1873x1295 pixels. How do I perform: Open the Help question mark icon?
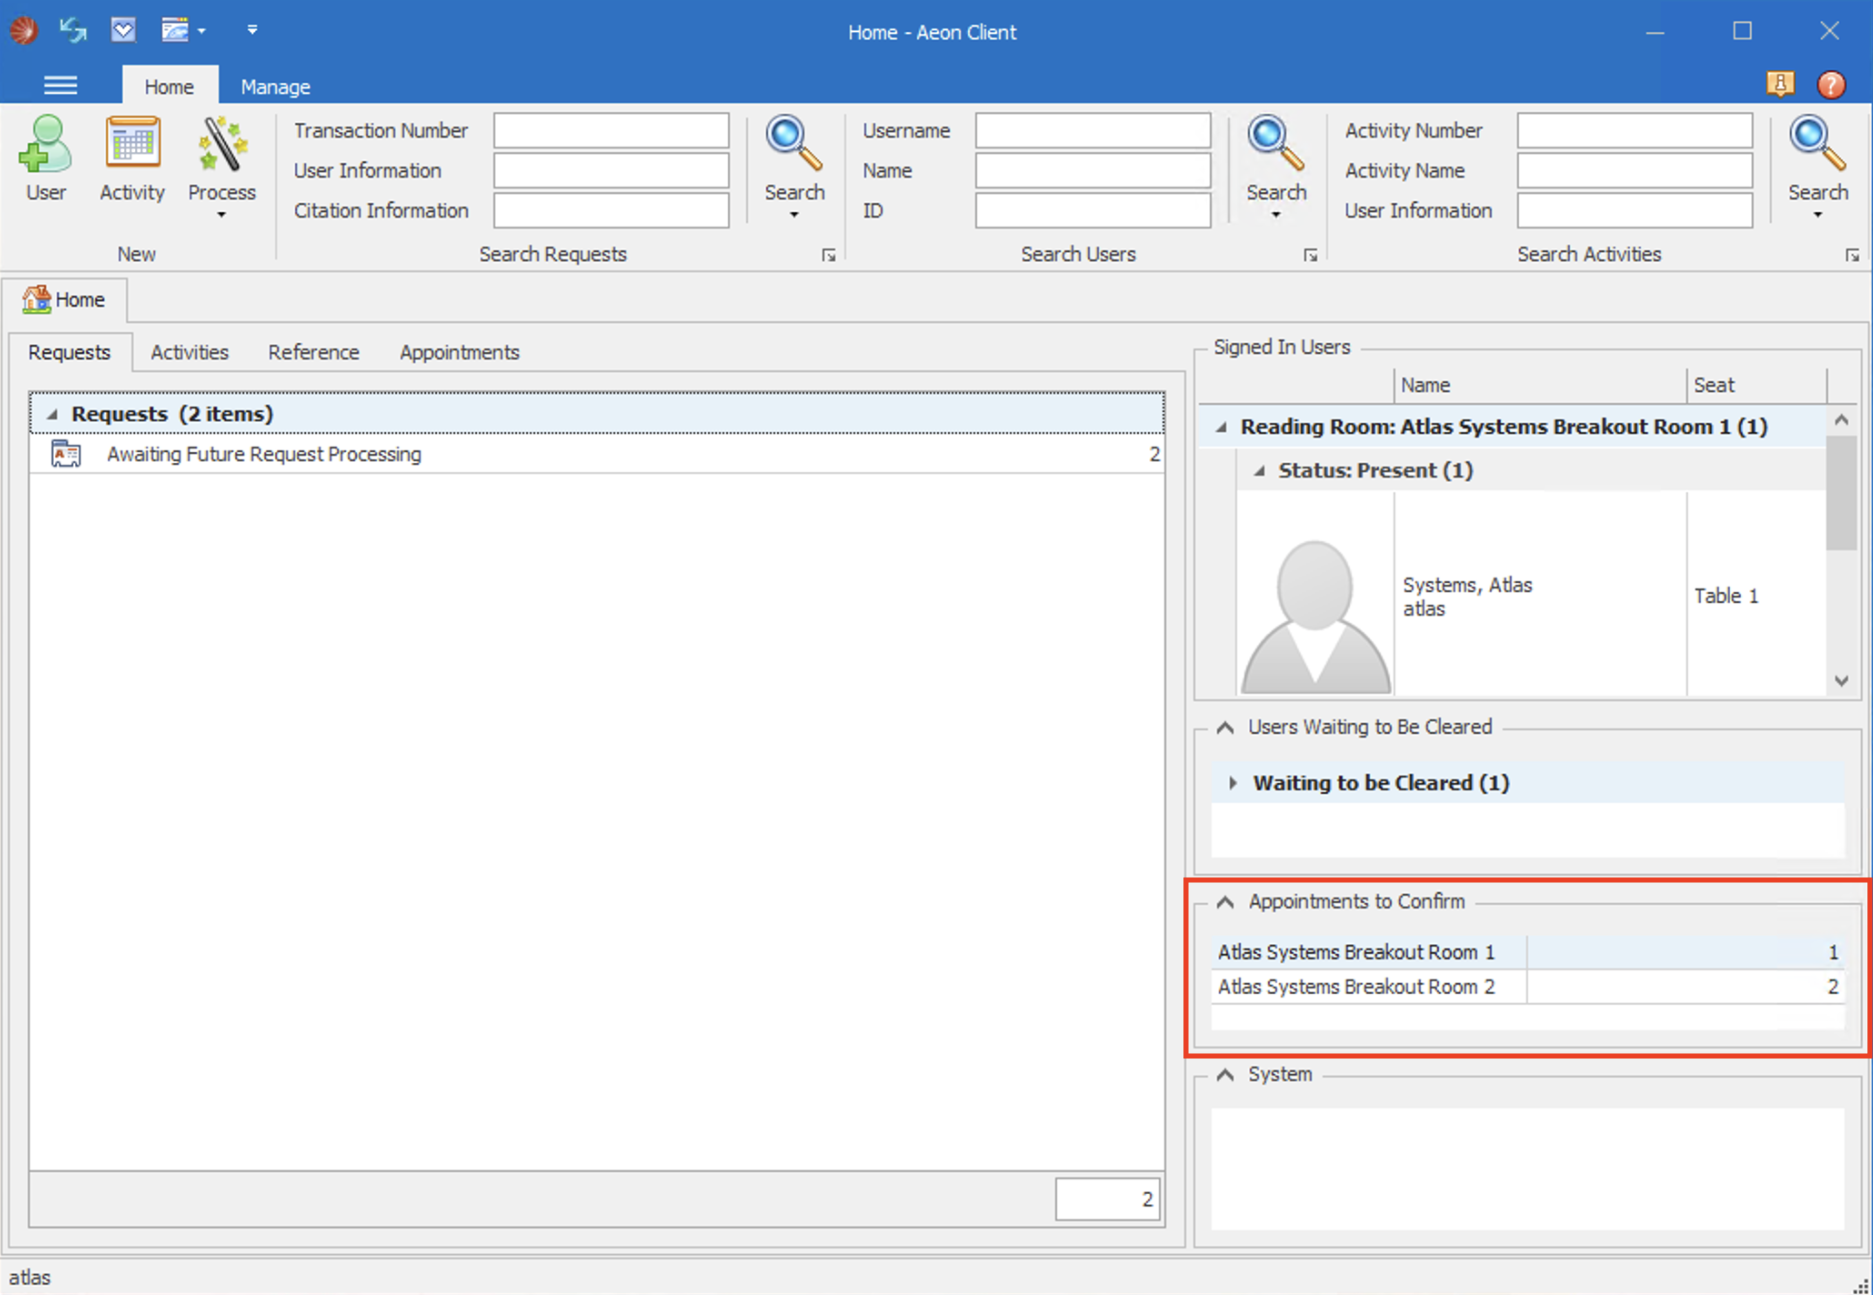(1832, 85)
